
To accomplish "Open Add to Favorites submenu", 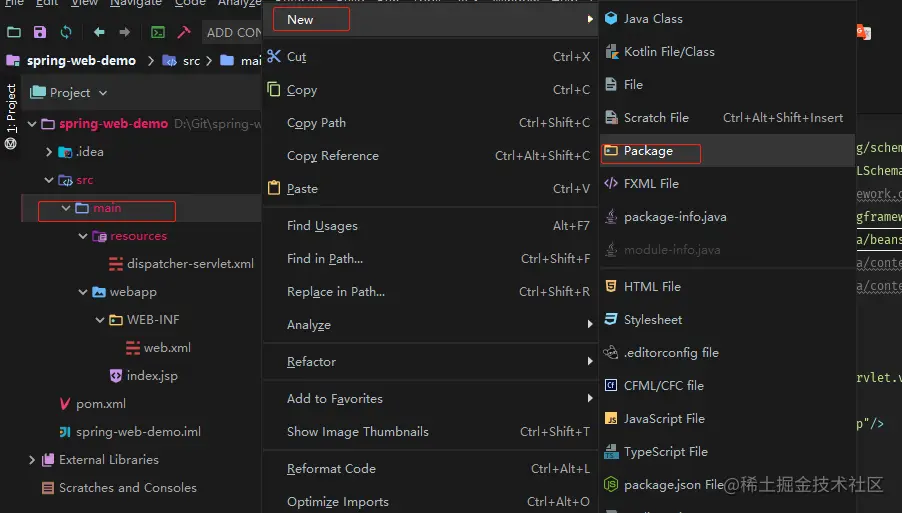I will pyautogui.click(x=430, y=398).
